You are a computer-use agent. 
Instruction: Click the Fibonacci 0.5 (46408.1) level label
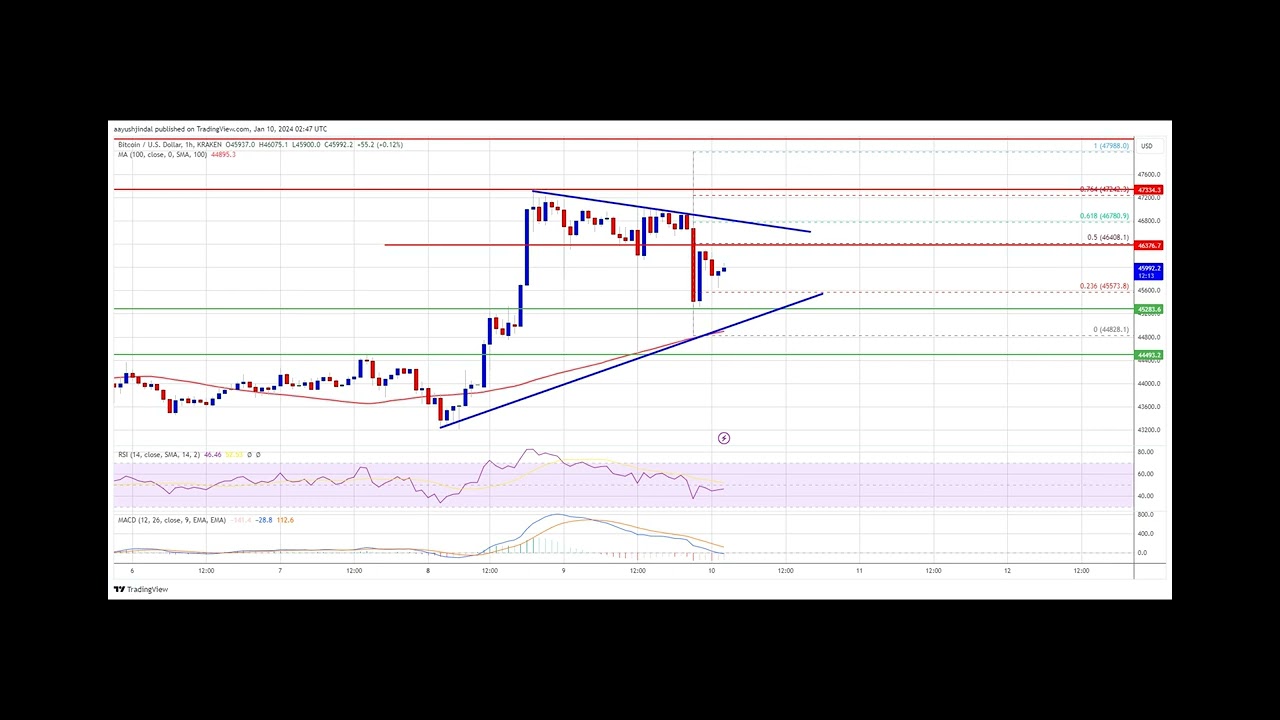tap(1108, 238)
